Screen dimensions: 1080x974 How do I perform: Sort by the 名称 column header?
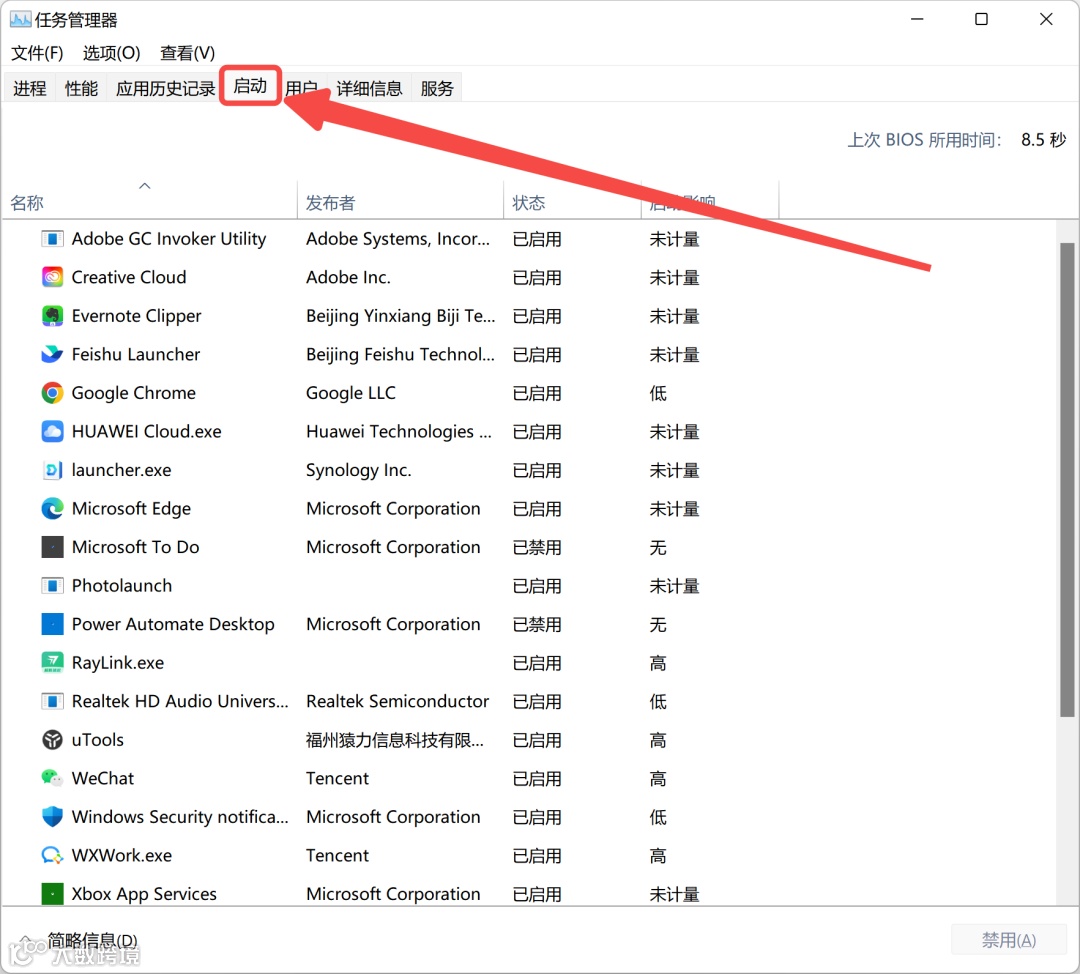tap(149, 200)
